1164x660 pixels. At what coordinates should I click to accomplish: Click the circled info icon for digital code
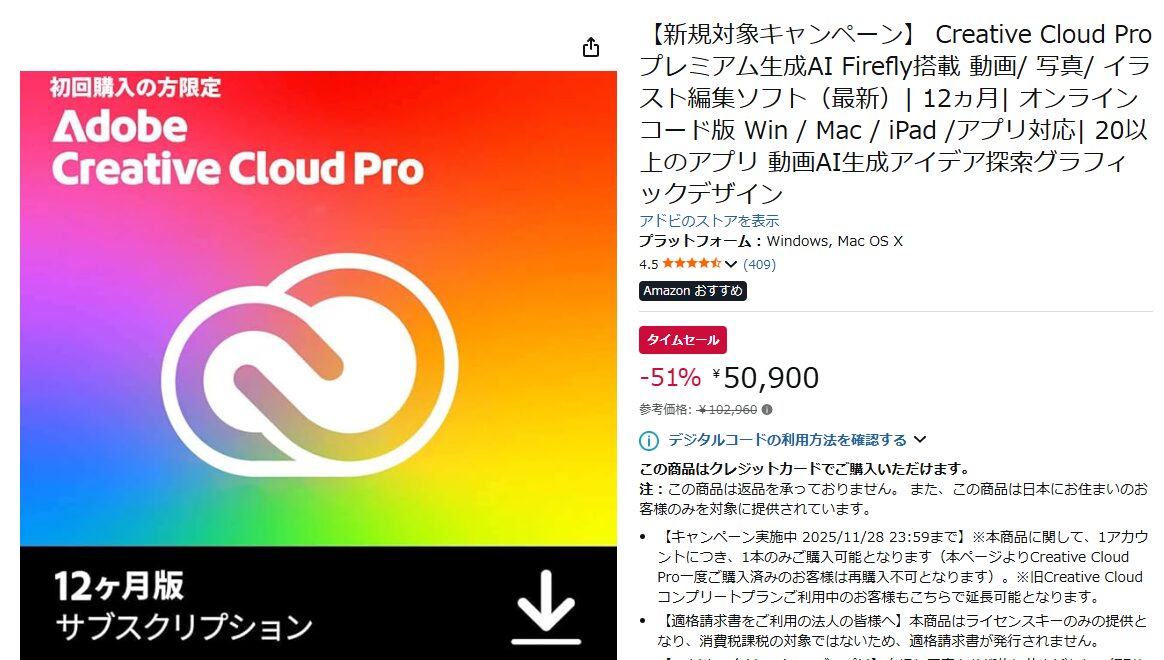click(x=649, y=441)
